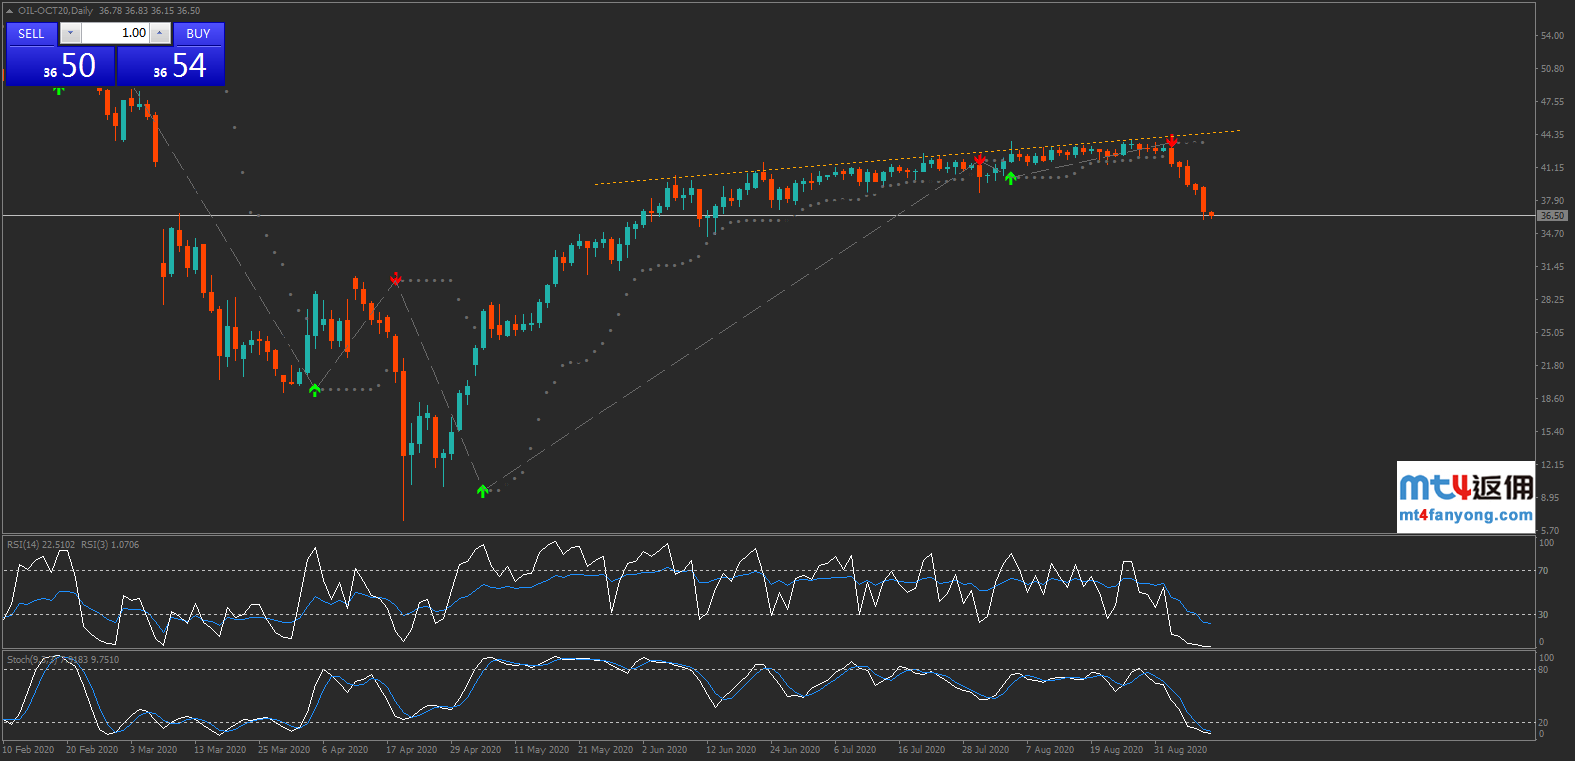This screenshot has height=761, width=1575.
Task: Click the 1.00 volume input field
Action: click(x=115, y=34)
